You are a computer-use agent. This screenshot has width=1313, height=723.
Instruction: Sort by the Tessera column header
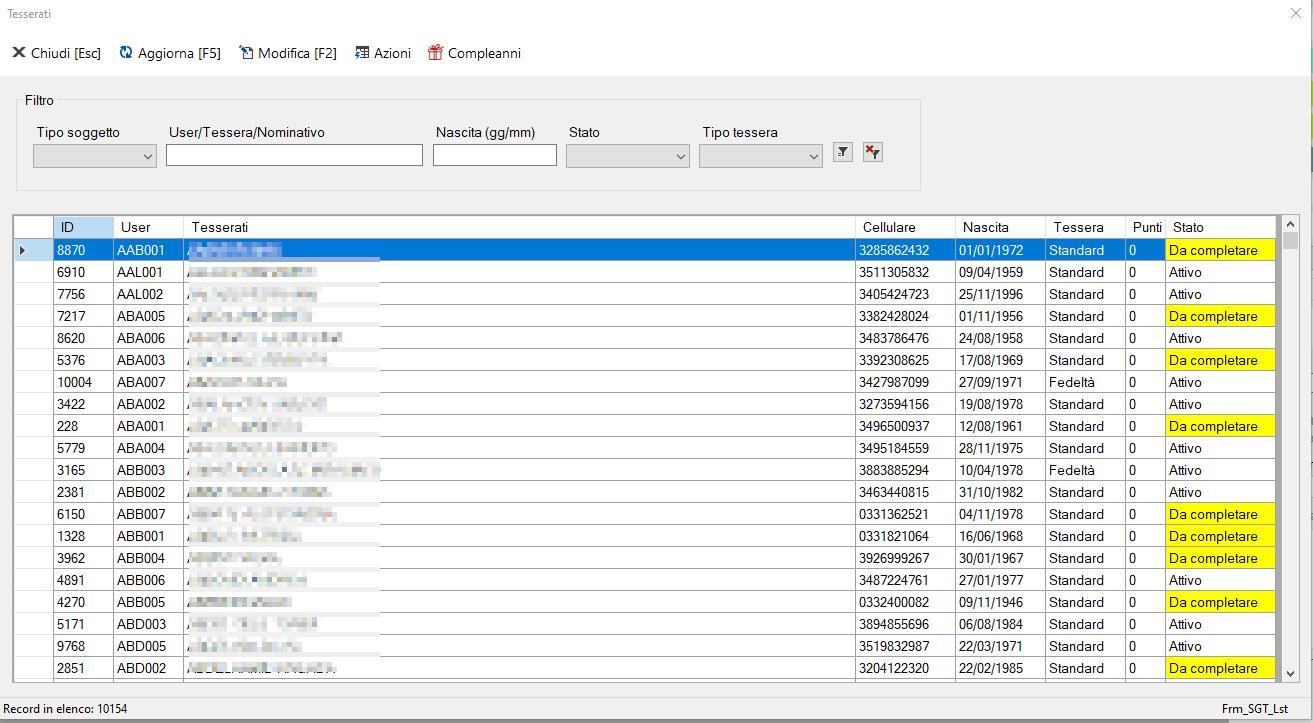point(1086,227)
